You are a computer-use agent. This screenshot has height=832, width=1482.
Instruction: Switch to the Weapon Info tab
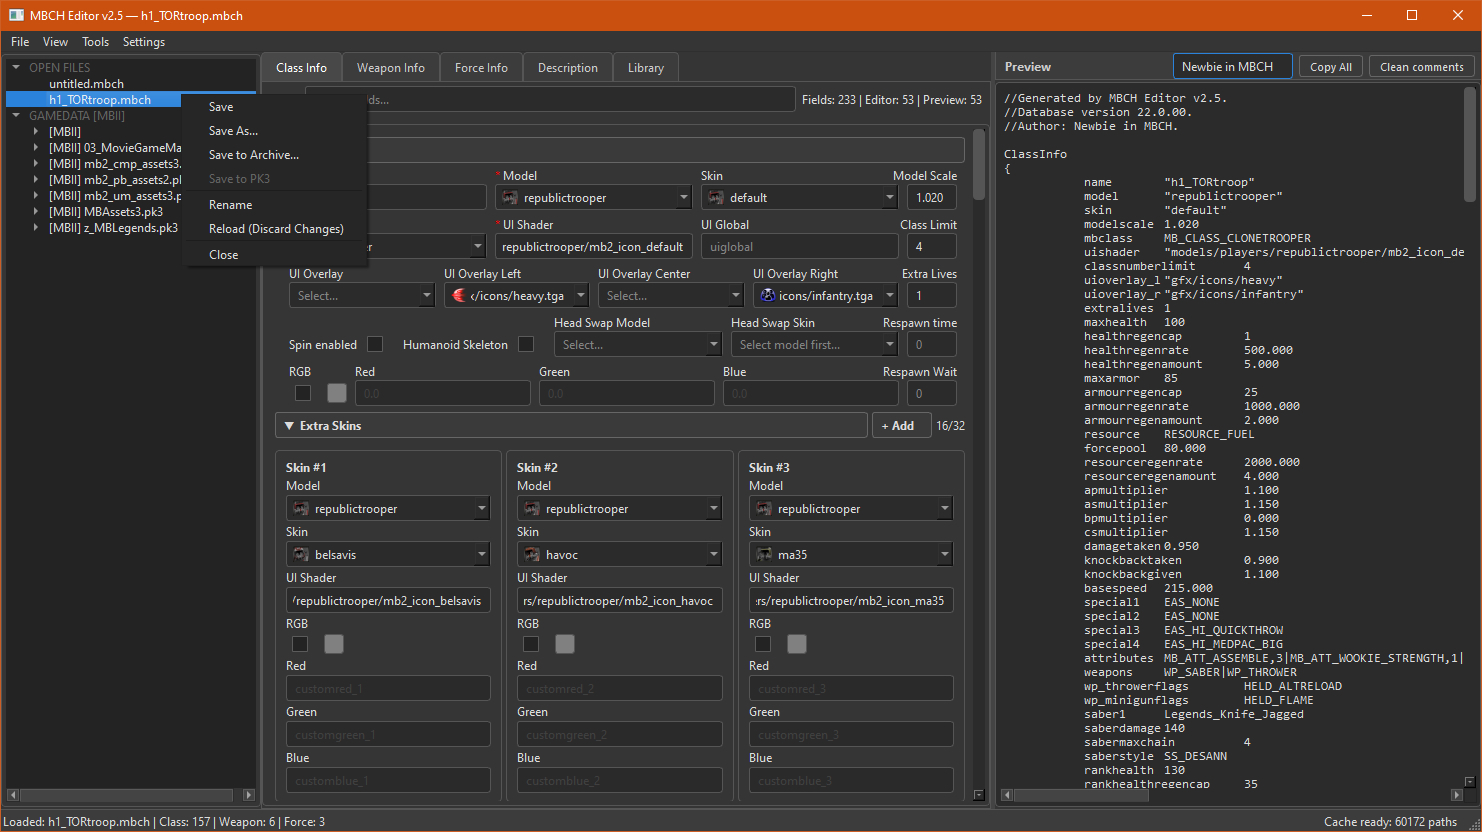(x=391, y=68)
